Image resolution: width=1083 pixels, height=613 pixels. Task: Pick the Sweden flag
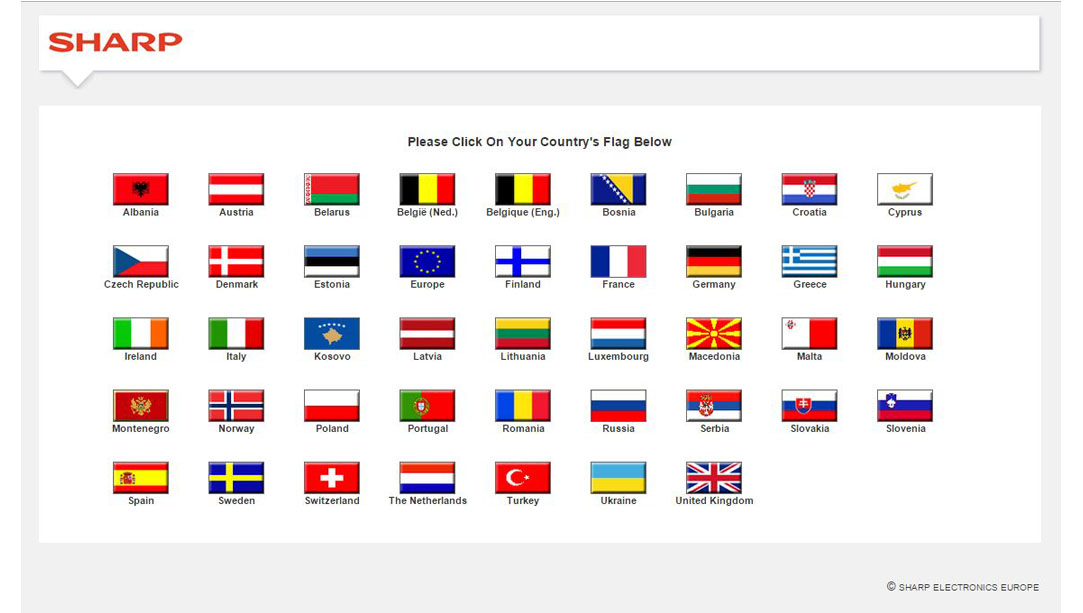(x=236, y=478)
